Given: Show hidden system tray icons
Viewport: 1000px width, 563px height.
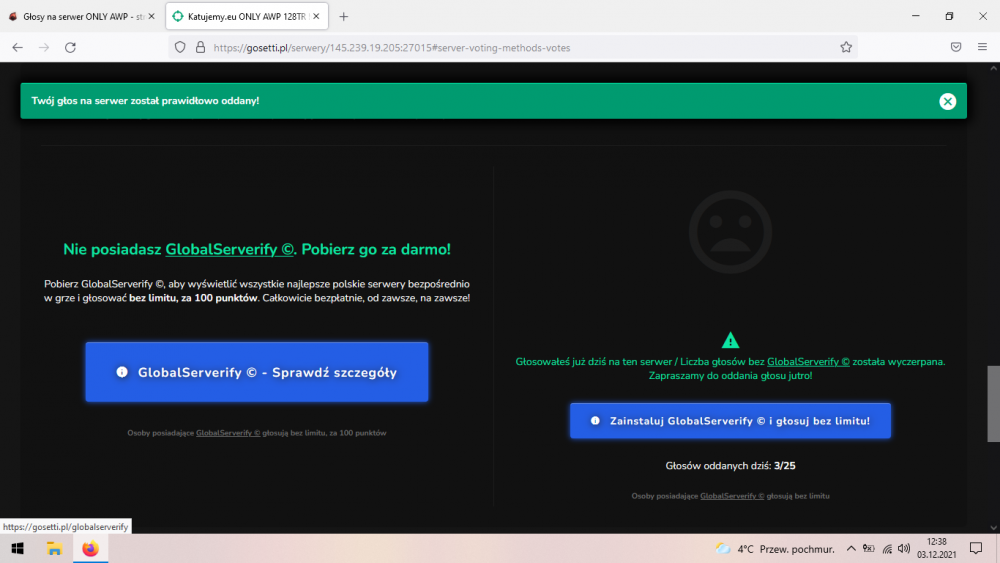Looking at the screenshot, I should coord(851,548).
